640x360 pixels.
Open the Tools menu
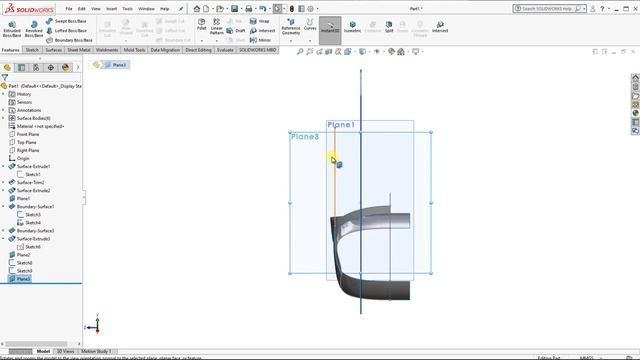click(127, 9)
